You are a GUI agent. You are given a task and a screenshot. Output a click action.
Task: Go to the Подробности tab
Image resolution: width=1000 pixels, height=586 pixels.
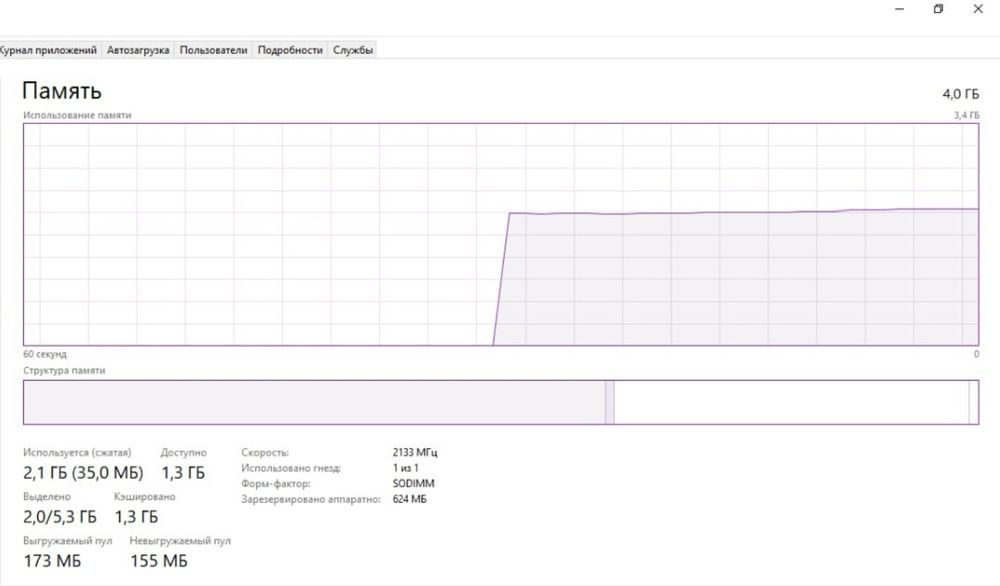(x=290, y=50)
